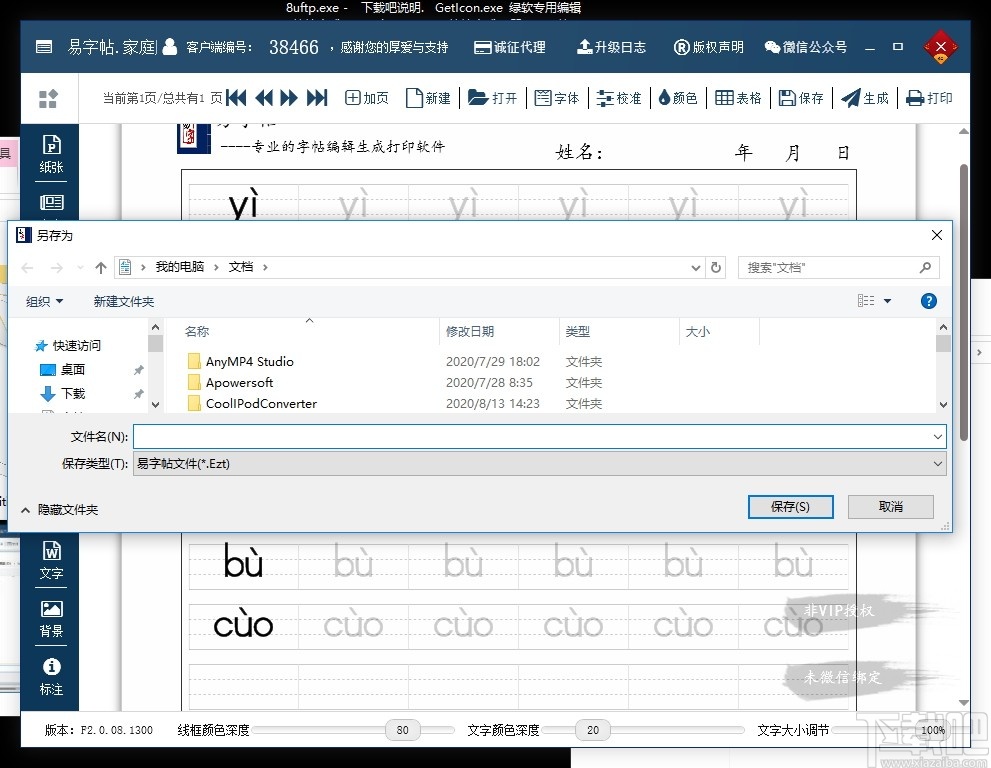Open the 文字 text panel in sidebar
Viewport: 991px width, 768px height.
click(x=50, y=560)
